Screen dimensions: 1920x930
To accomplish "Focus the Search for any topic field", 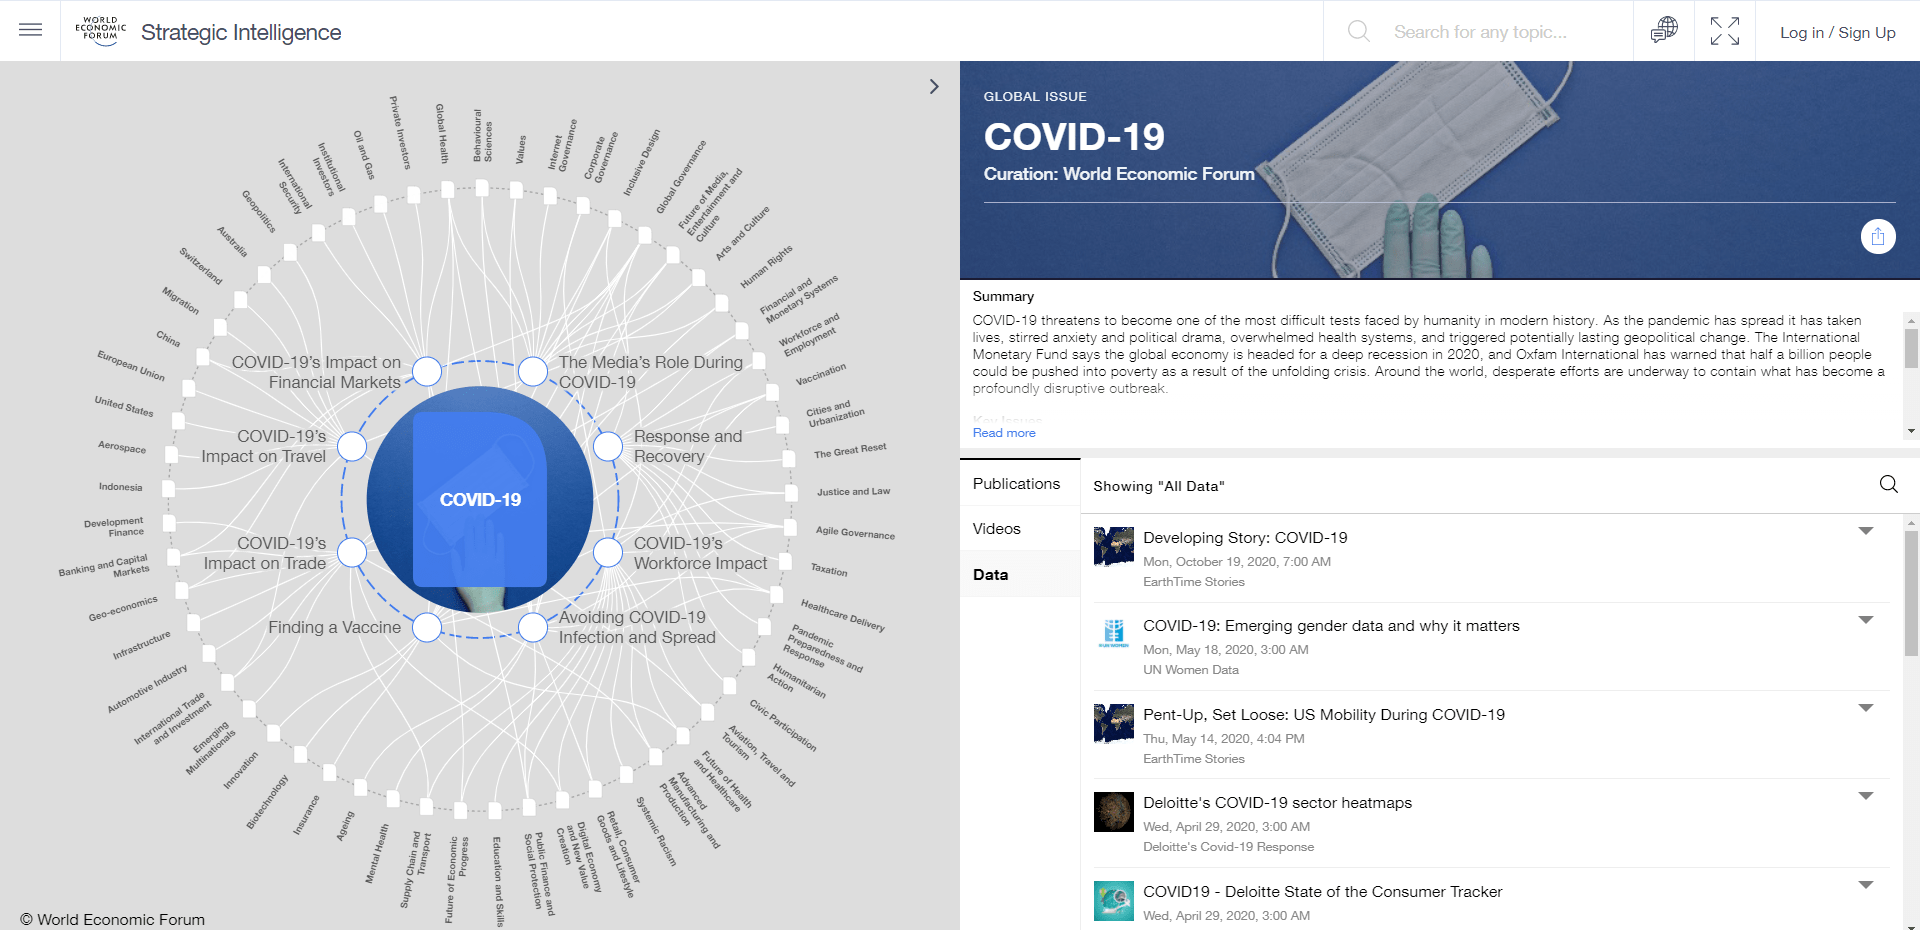I will [x=1480, y=32].
